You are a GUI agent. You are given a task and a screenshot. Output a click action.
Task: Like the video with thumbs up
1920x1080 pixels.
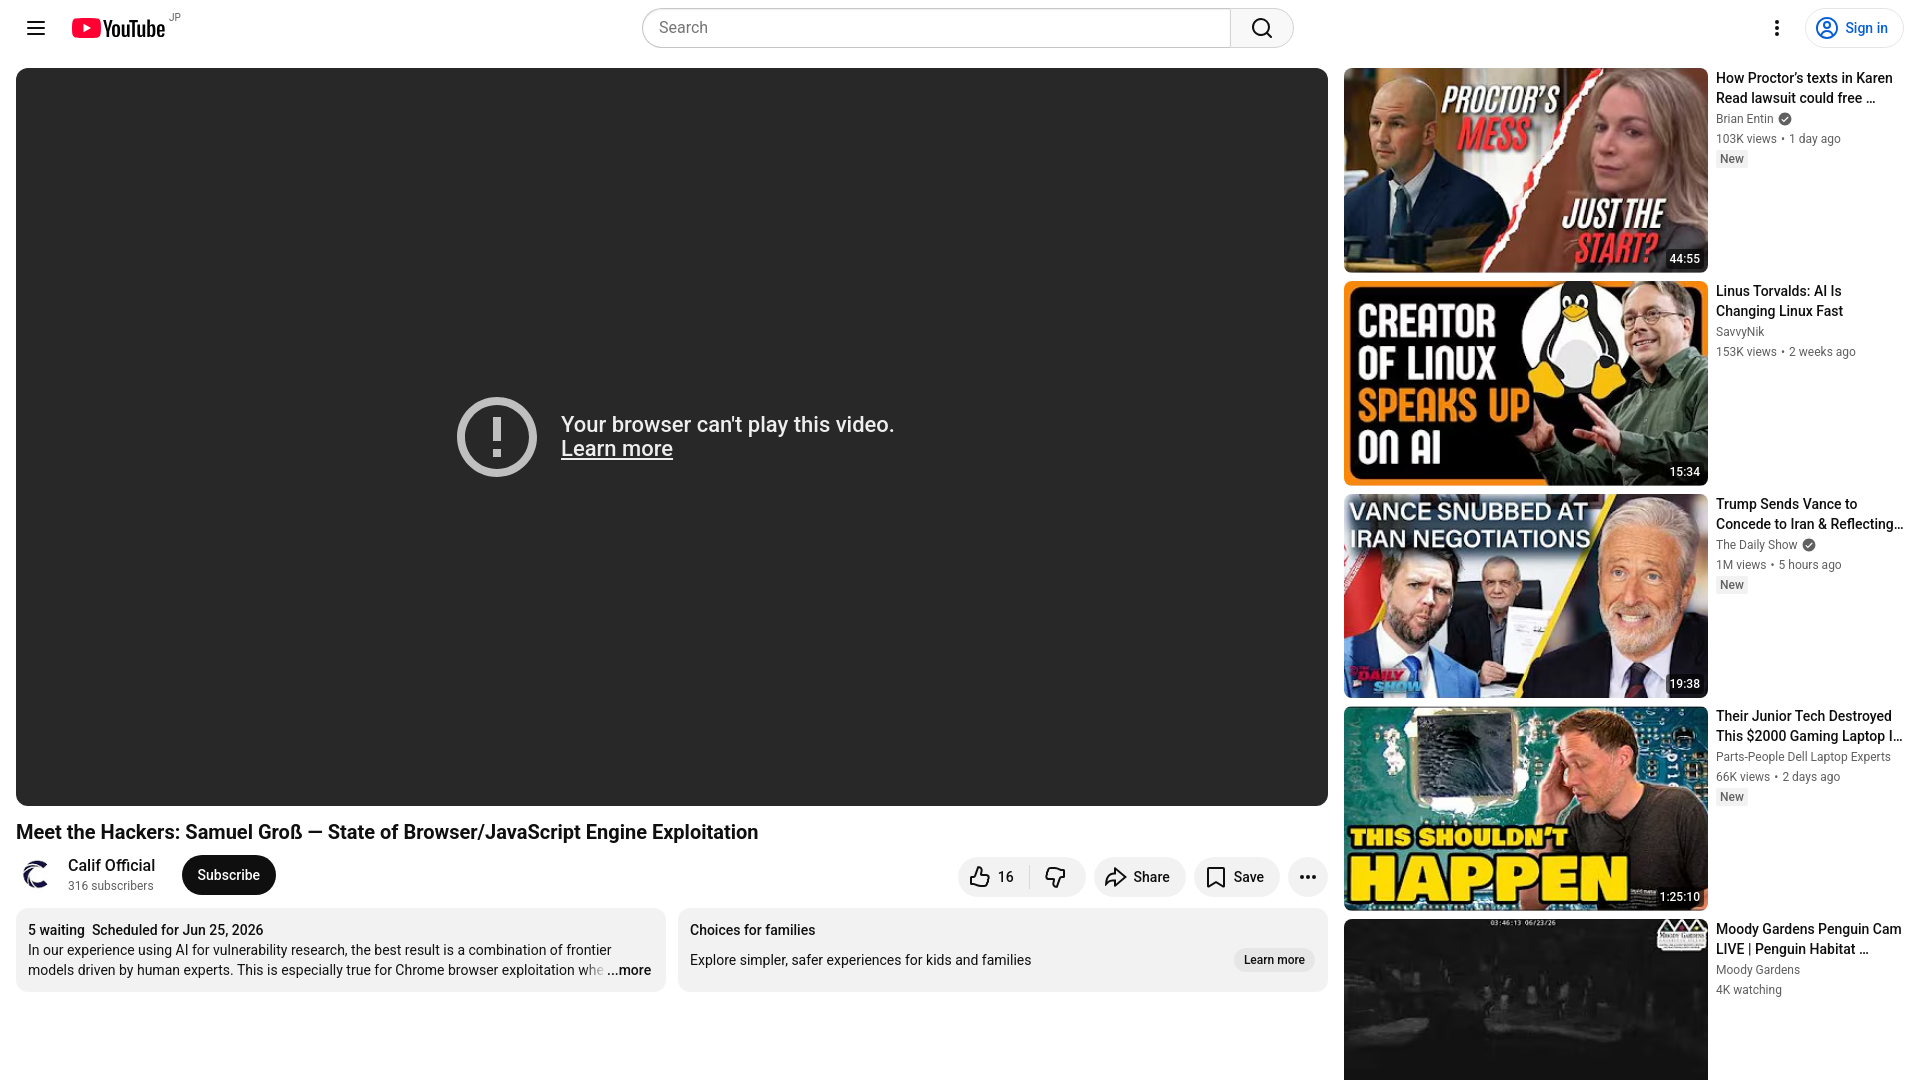(x=994, y=877)
